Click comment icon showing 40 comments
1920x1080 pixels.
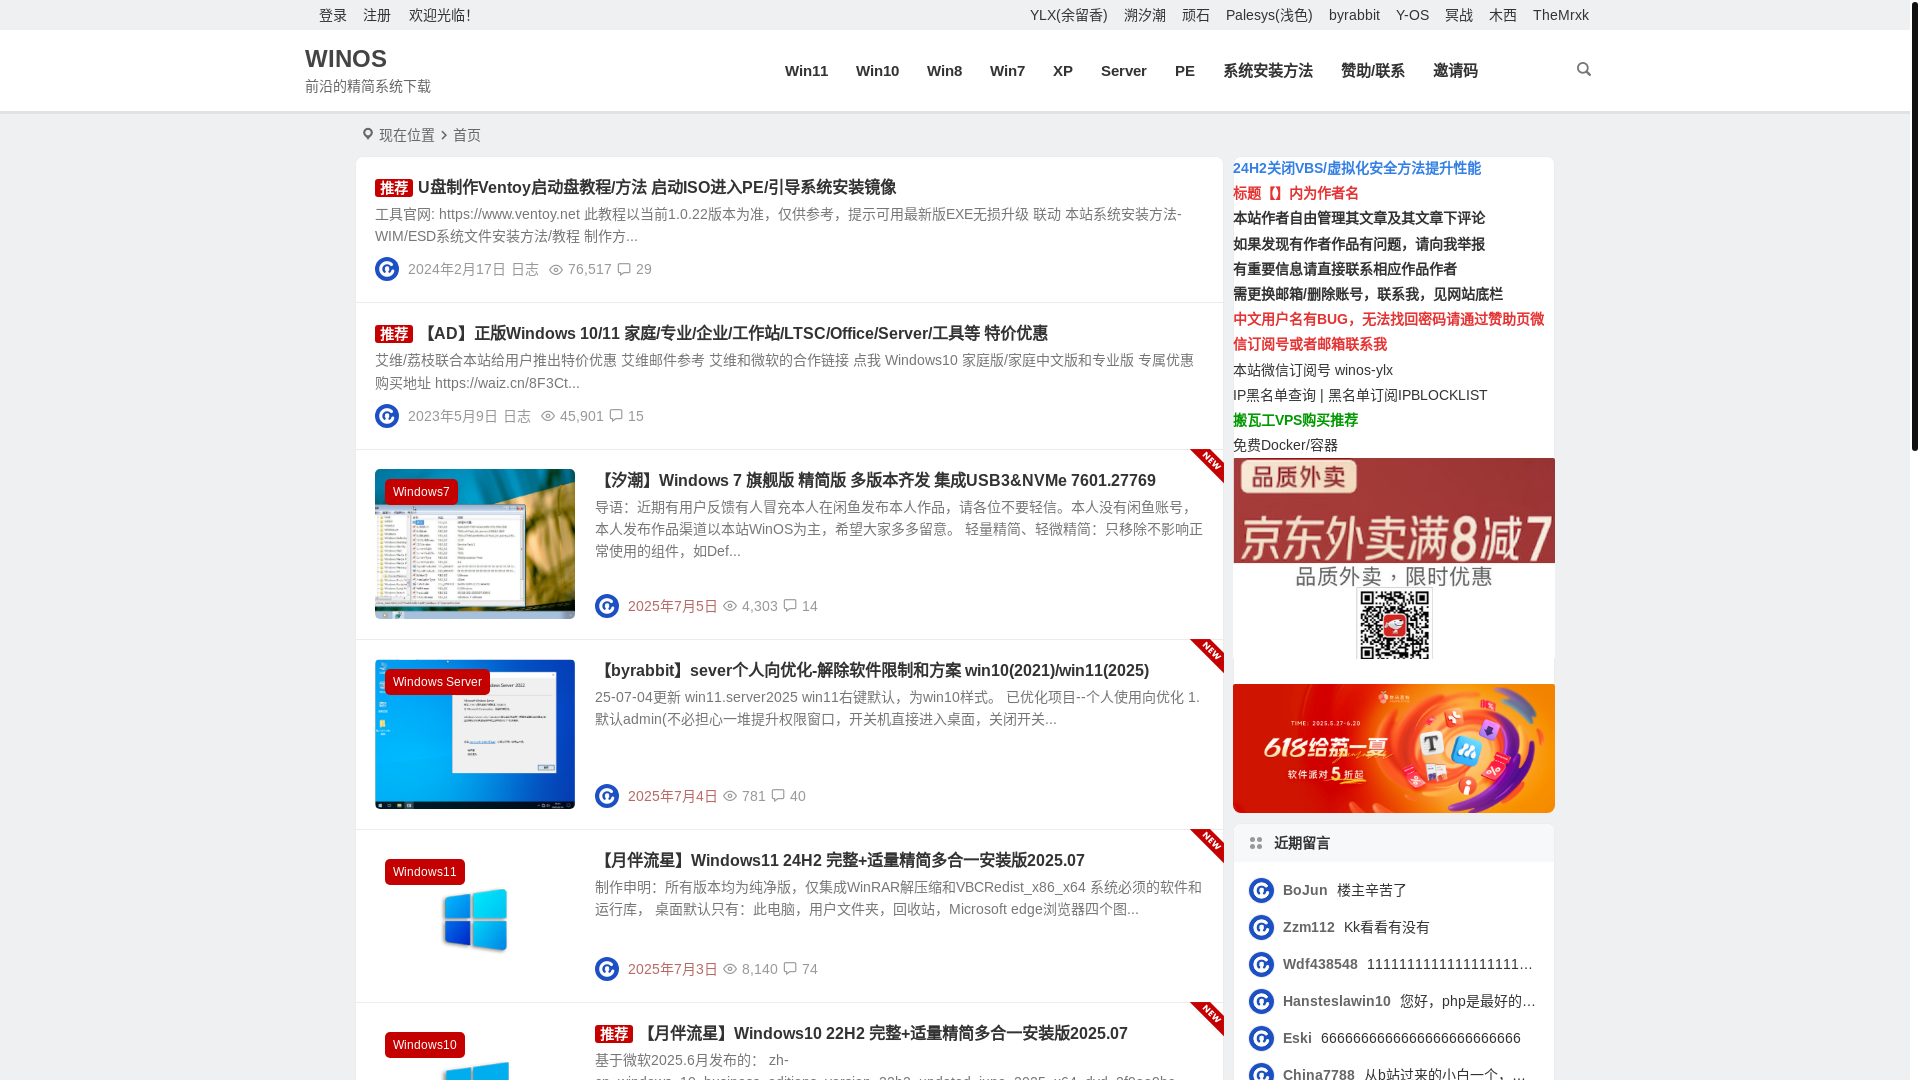pos(778,795)
